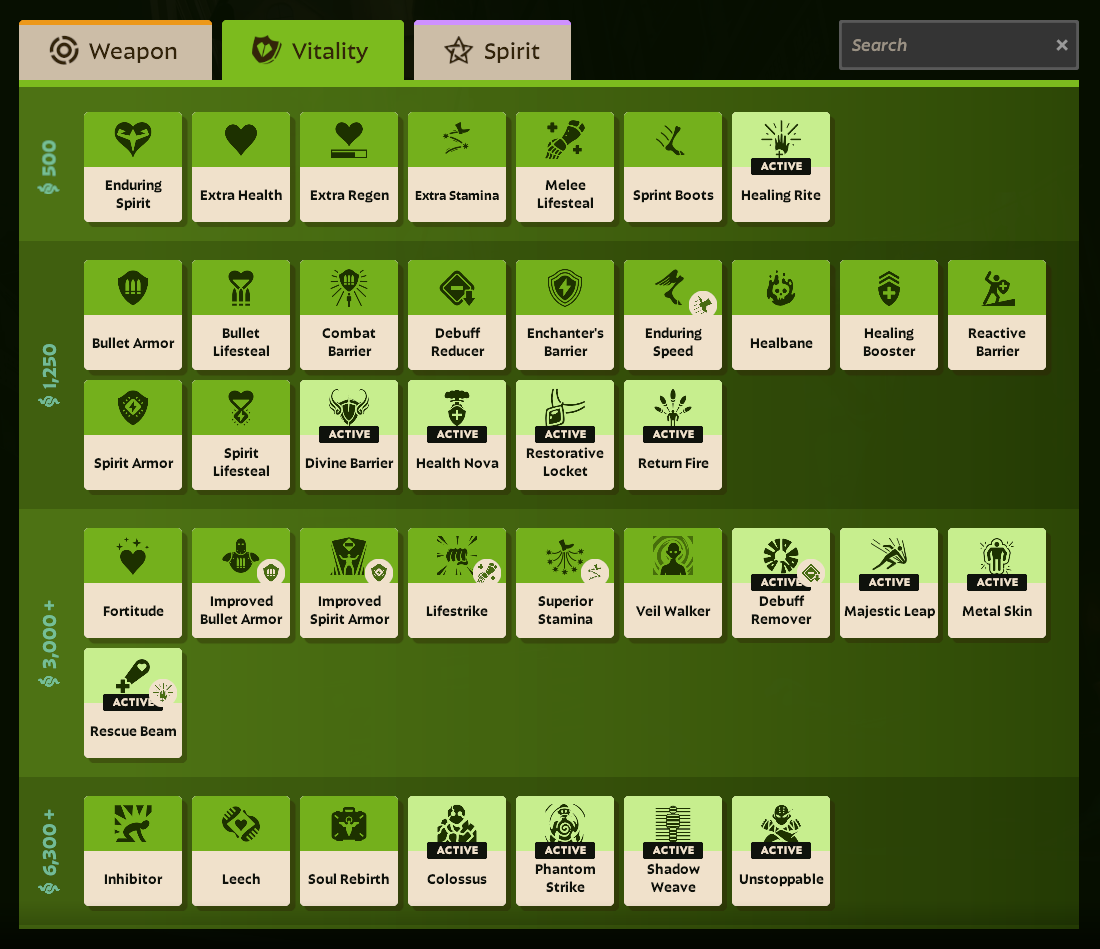This screenshot has height=949, width=1100.
Task: Select the Extra Health item
Action: tap(241, 166)
